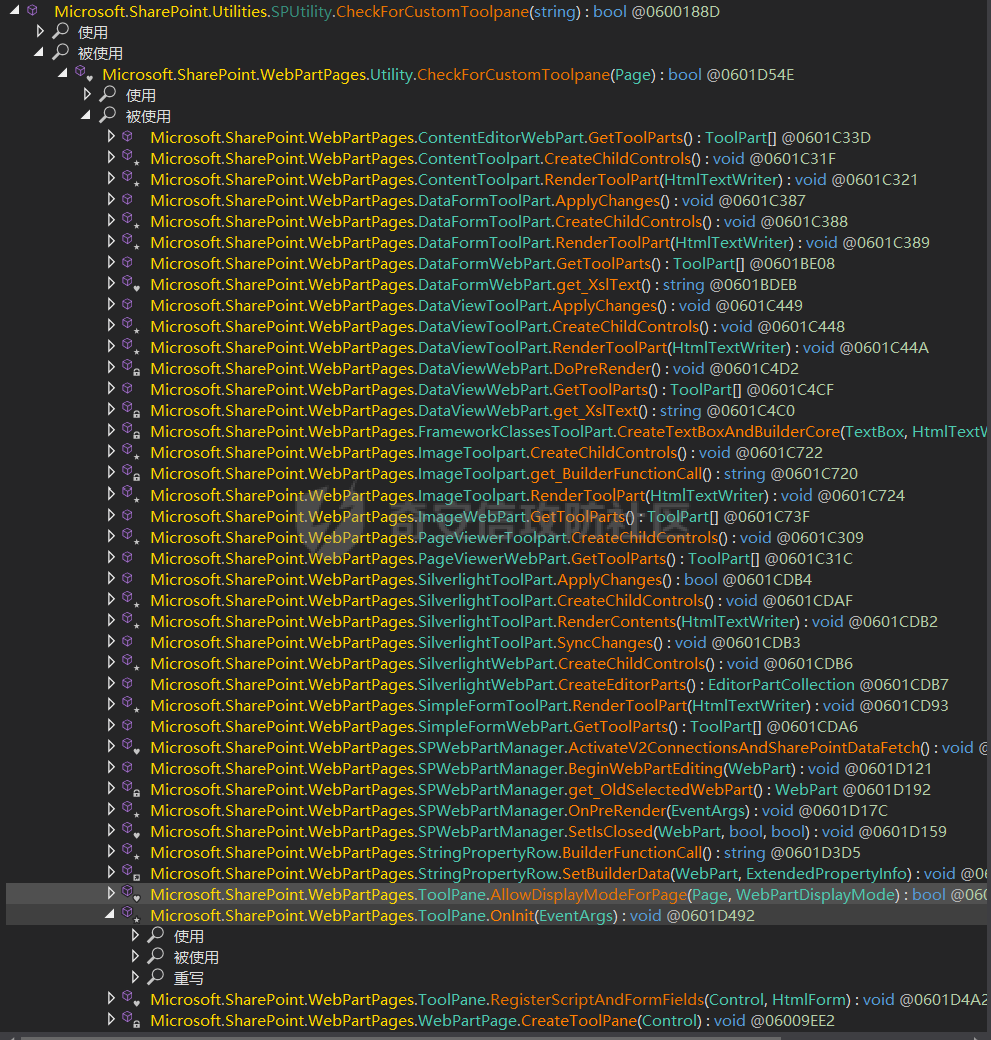This screenshot has width=991, height=1040.
Task: Expand StringPropertyRow.BuilderFunctionCall entry
Action: pyautogui.click(x=111, y=852)
